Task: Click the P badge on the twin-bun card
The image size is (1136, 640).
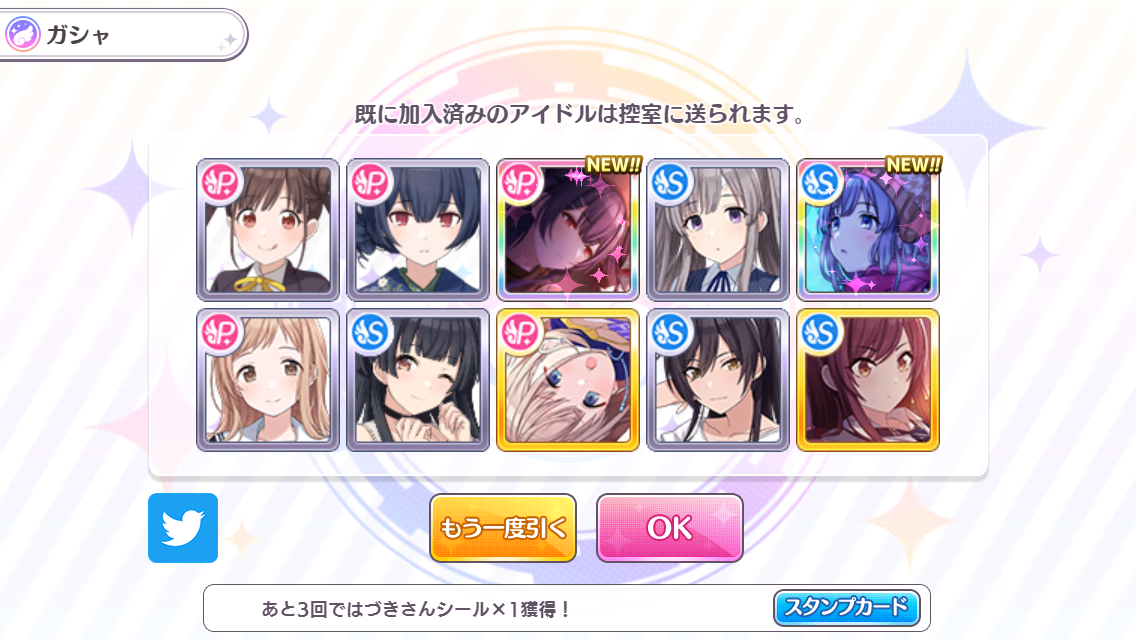Action: 221,183
